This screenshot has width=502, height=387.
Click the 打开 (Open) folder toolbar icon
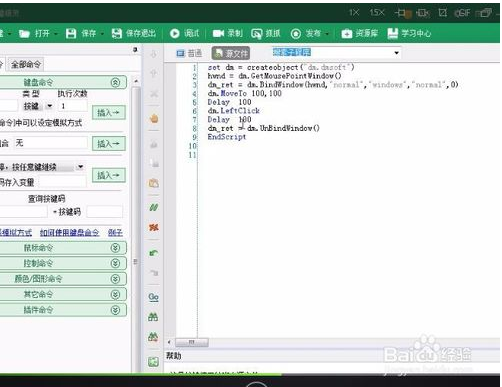point(24,34)
